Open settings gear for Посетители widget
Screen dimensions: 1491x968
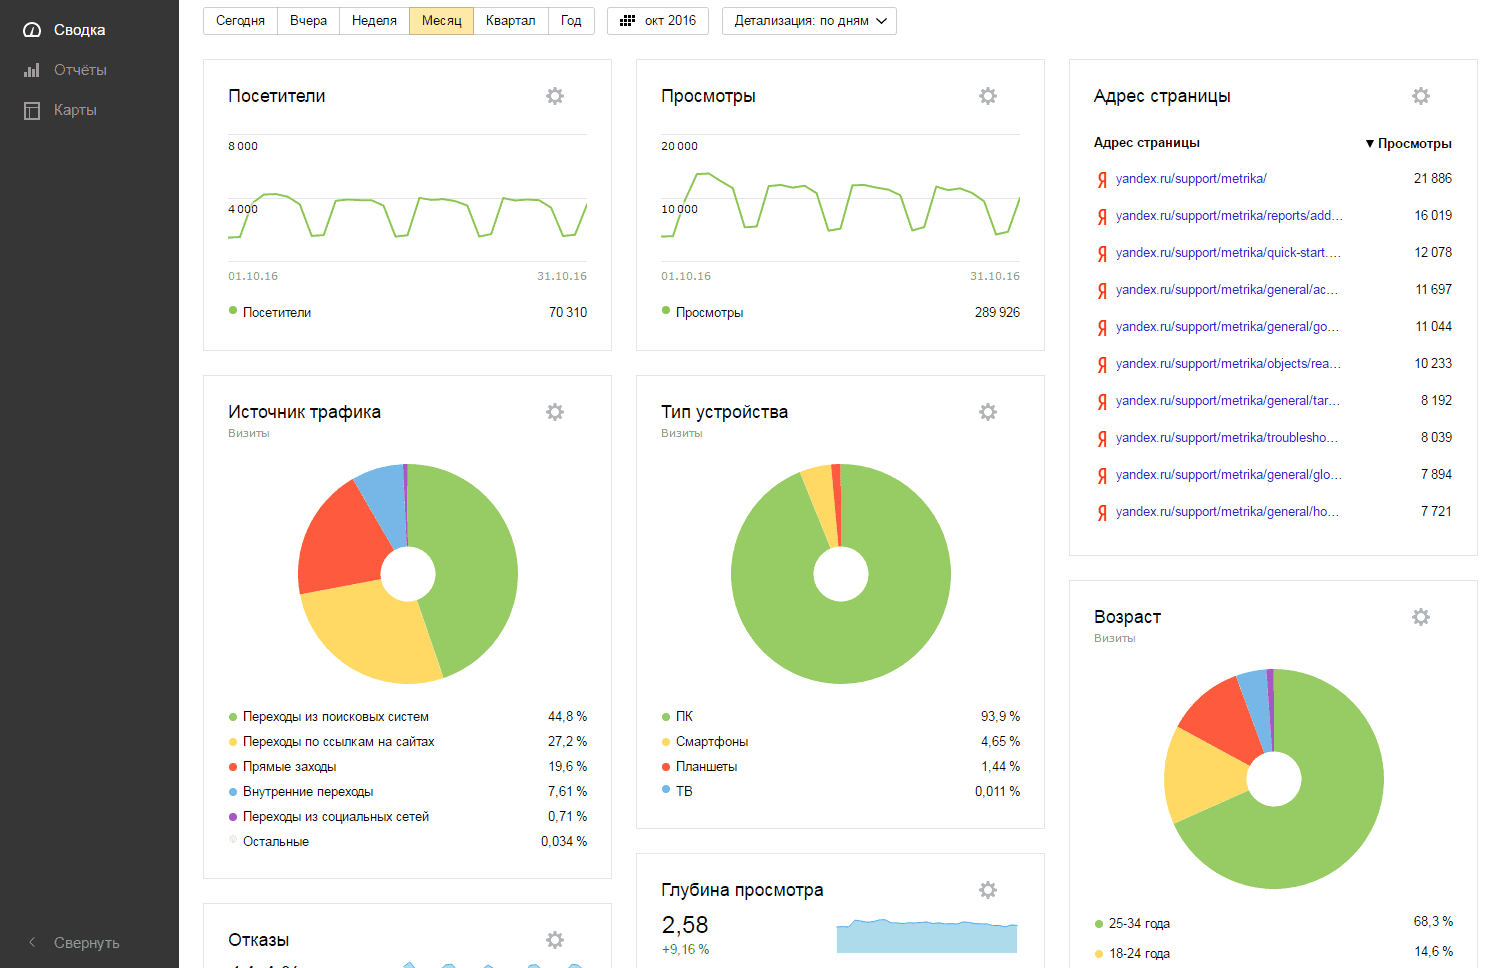tap(555, 96)
